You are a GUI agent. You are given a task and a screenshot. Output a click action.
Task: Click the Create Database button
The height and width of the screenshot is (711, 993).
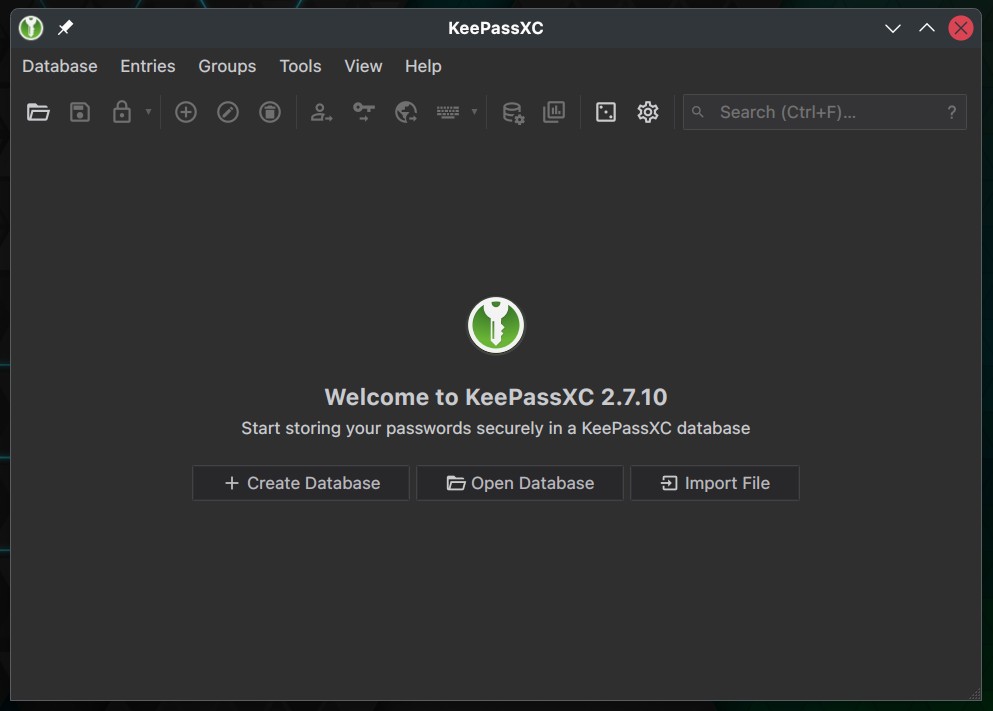301,483
